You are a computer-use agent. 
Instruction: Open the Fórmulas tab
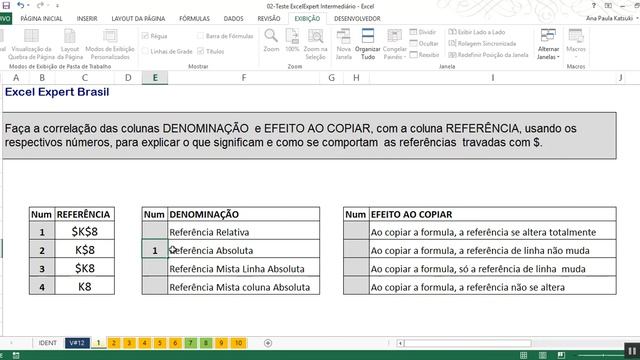coord(194,19)
